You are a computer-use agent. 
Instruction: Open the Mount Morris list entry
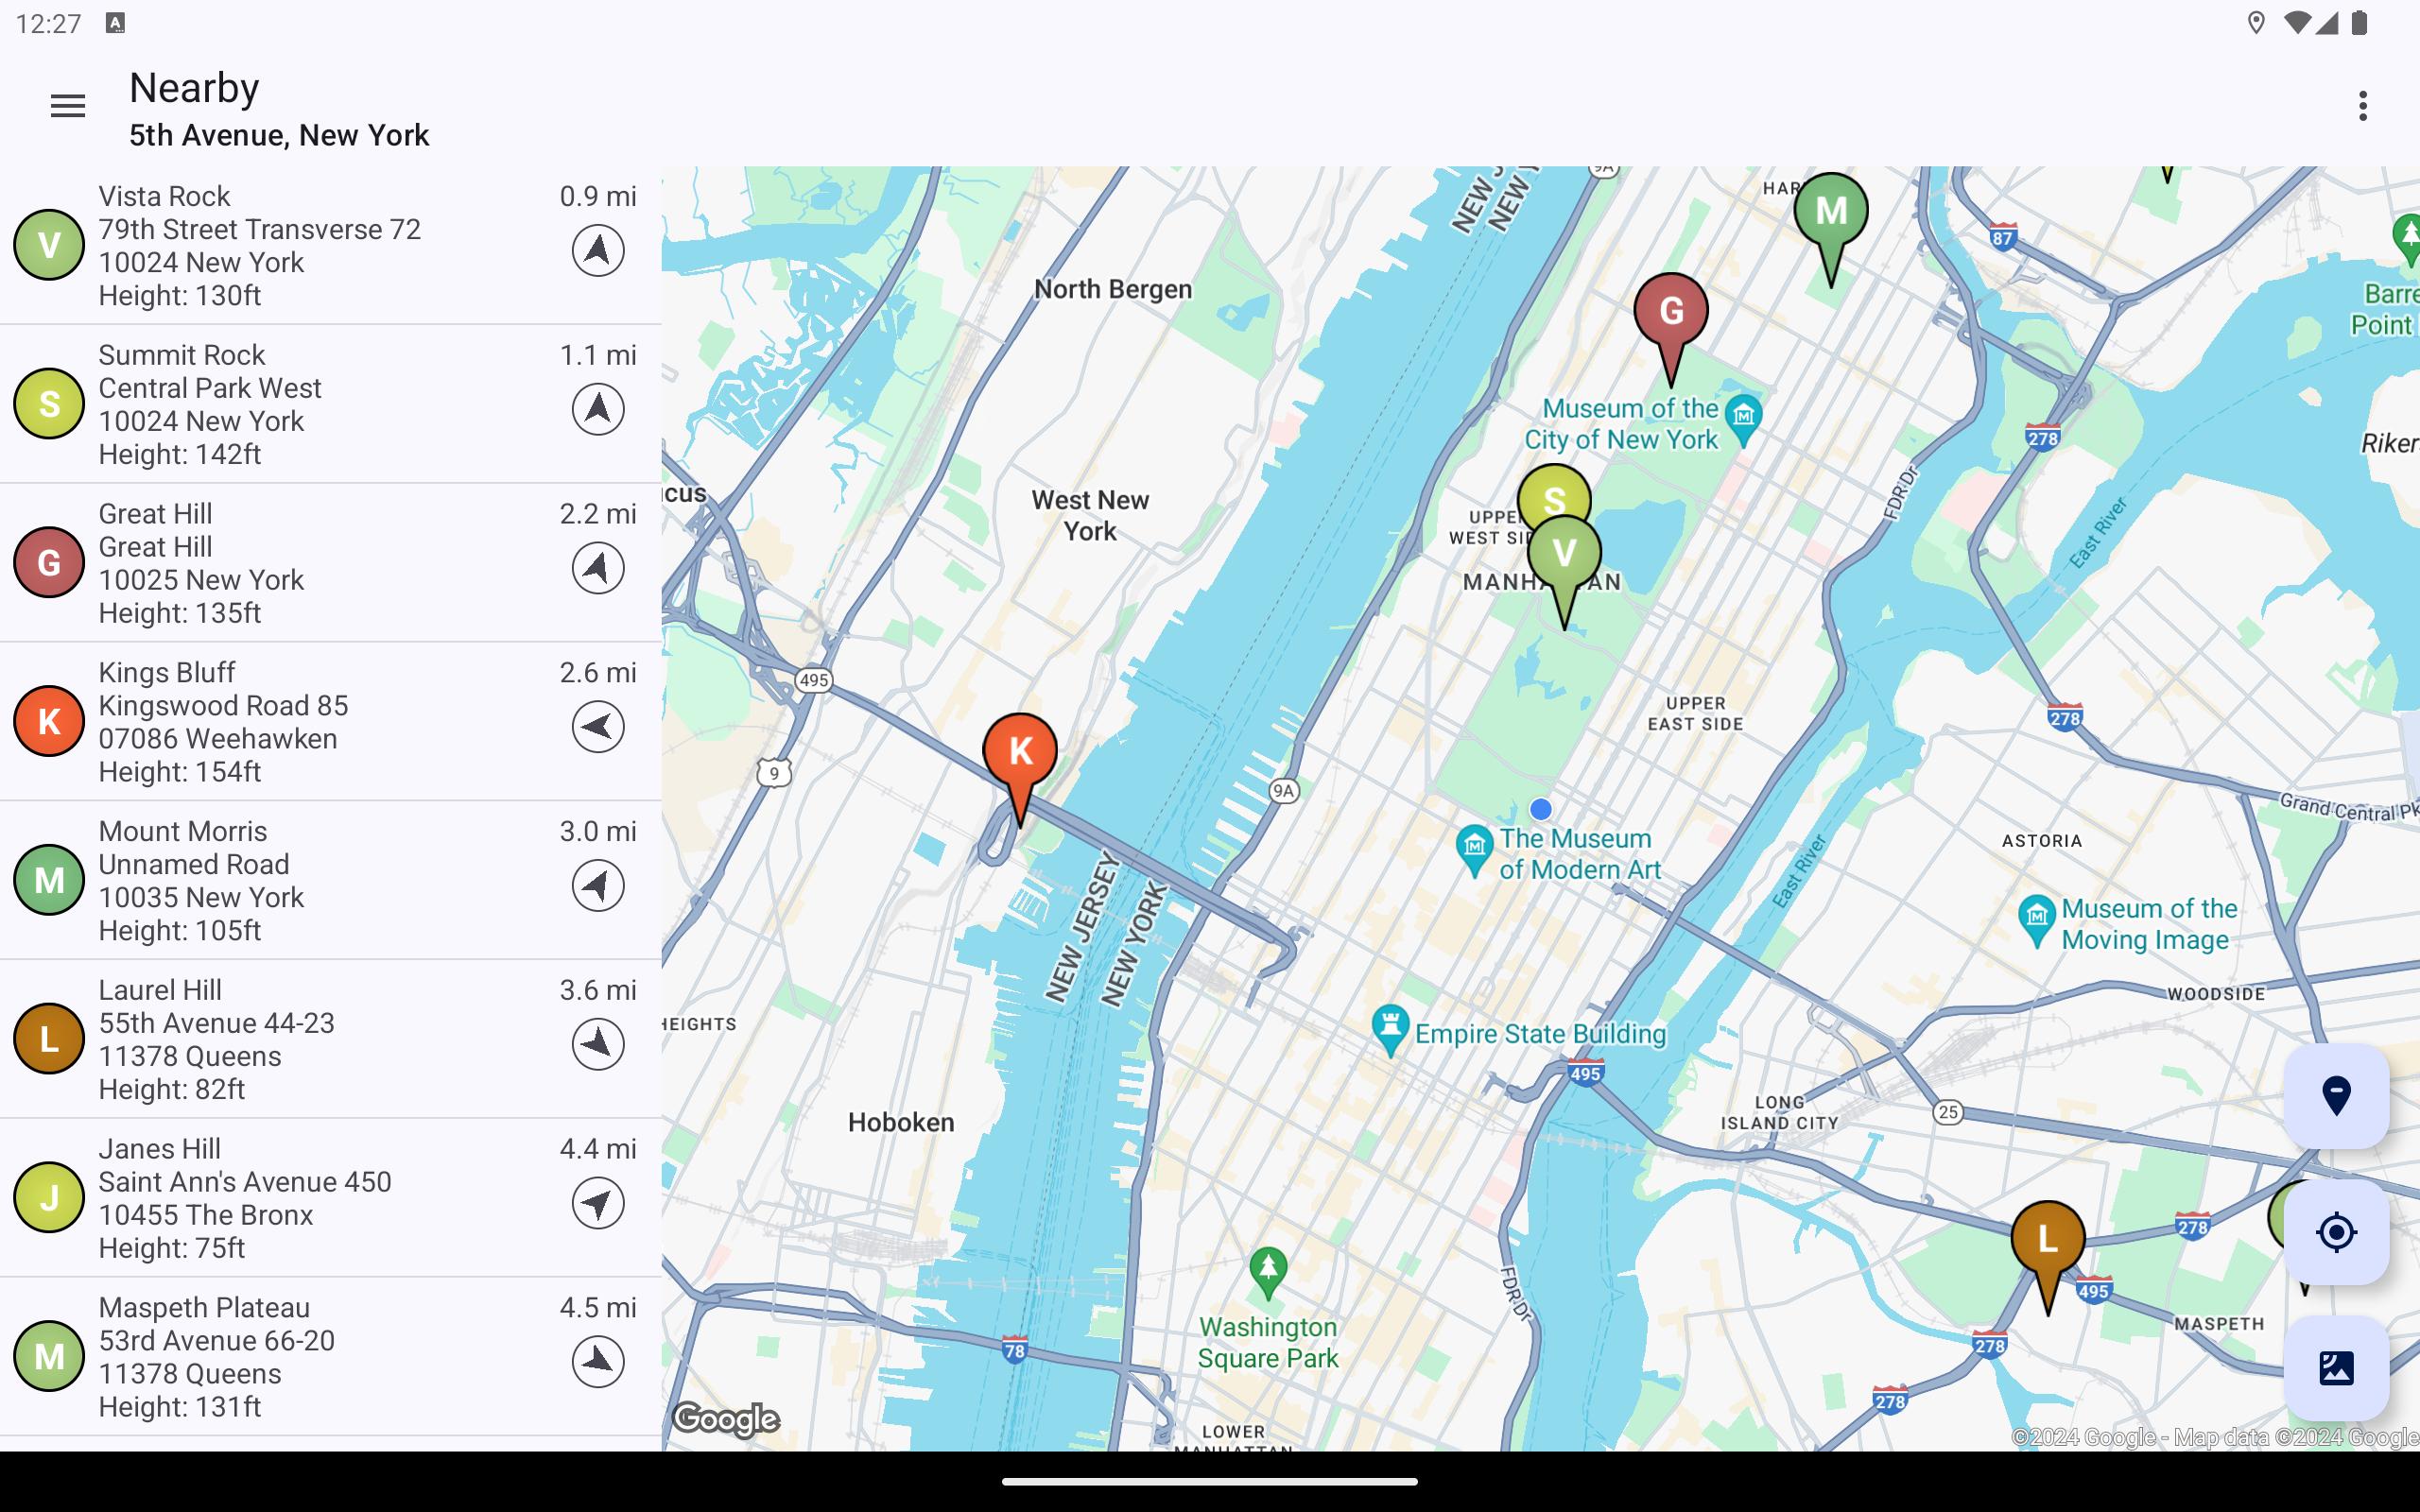[x=330, y=880]
